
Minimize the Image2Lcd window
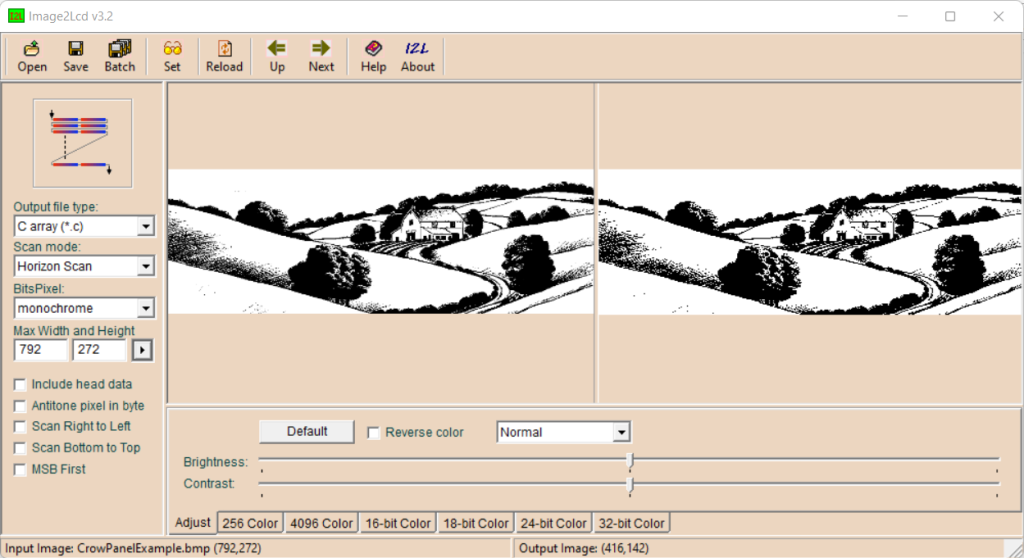[903, 16]
